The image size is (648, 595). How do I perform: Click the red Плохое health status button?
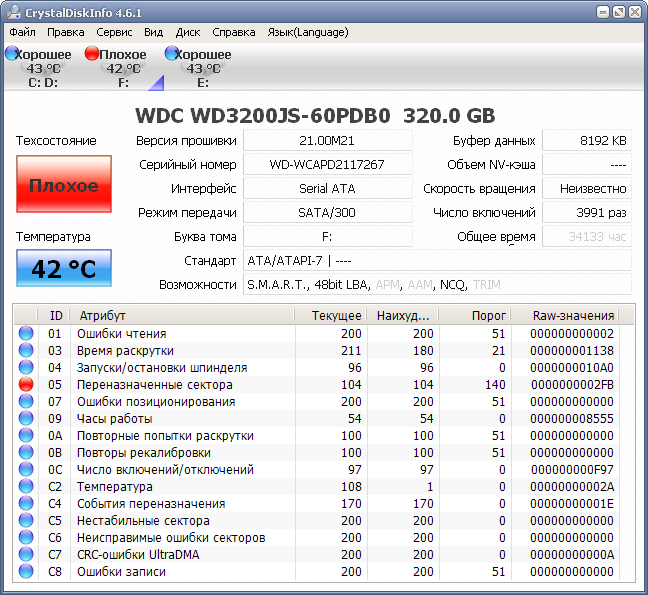[64, 184]
